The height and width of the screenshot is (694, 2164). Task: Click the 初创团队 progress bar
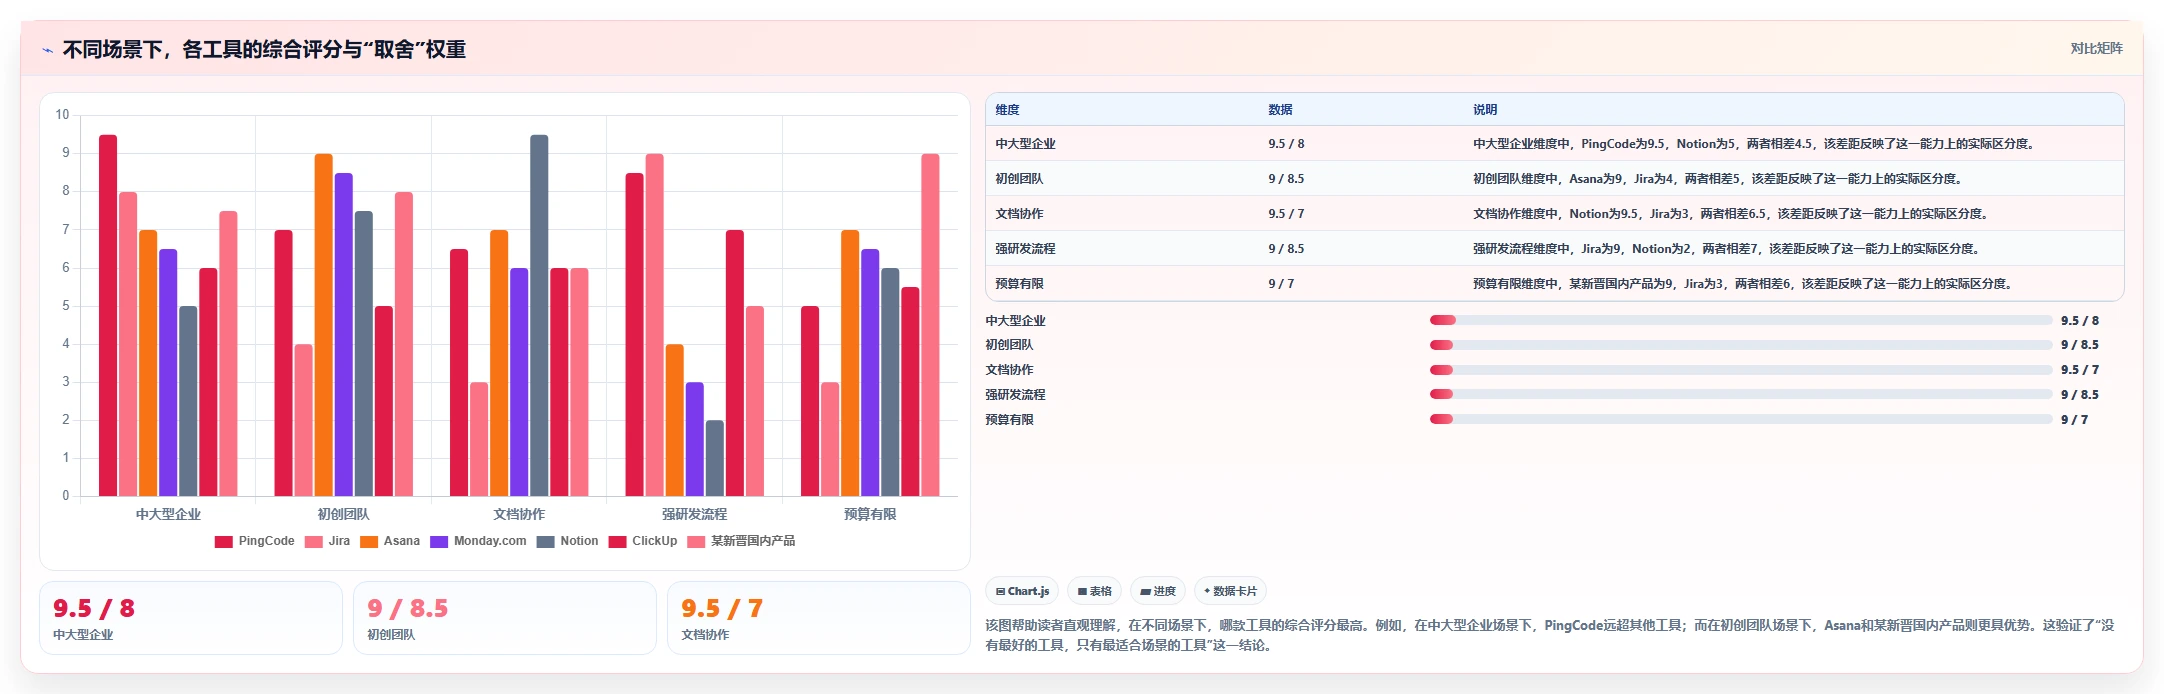click(1741, 345)
